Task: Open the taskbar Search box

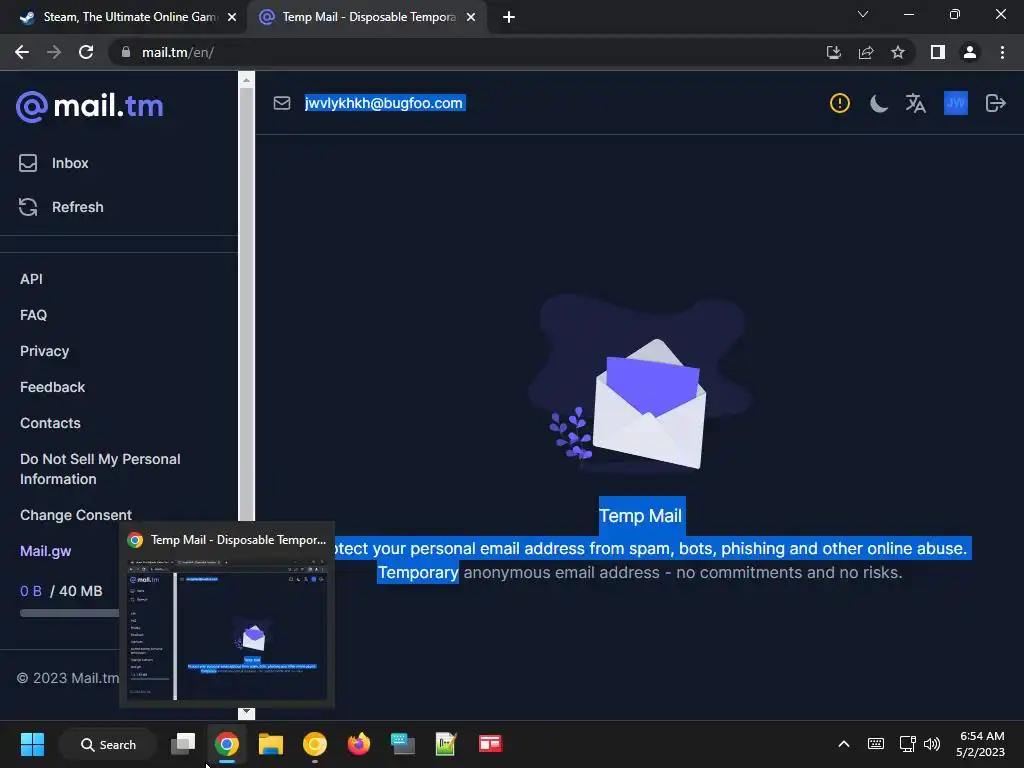Action: (x=108, y=744)
